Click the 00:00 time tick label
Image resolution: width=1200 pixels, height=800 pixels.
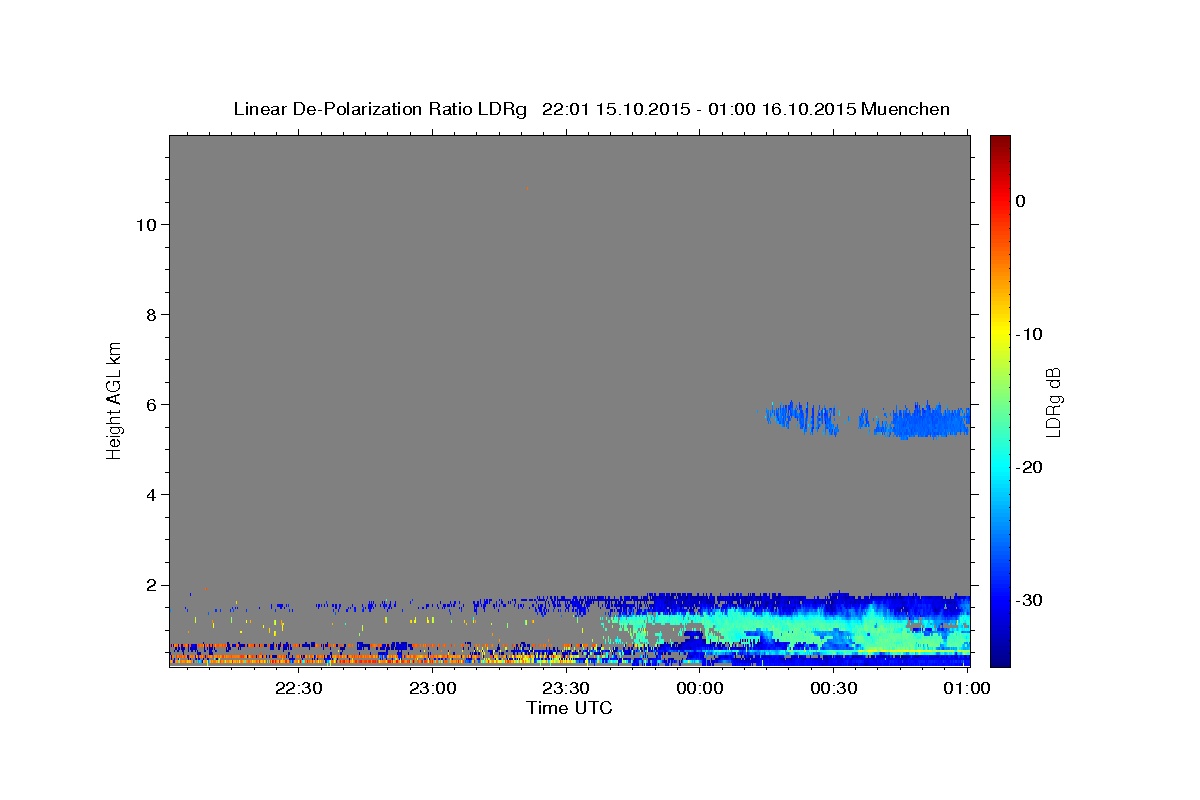(699, 688)
